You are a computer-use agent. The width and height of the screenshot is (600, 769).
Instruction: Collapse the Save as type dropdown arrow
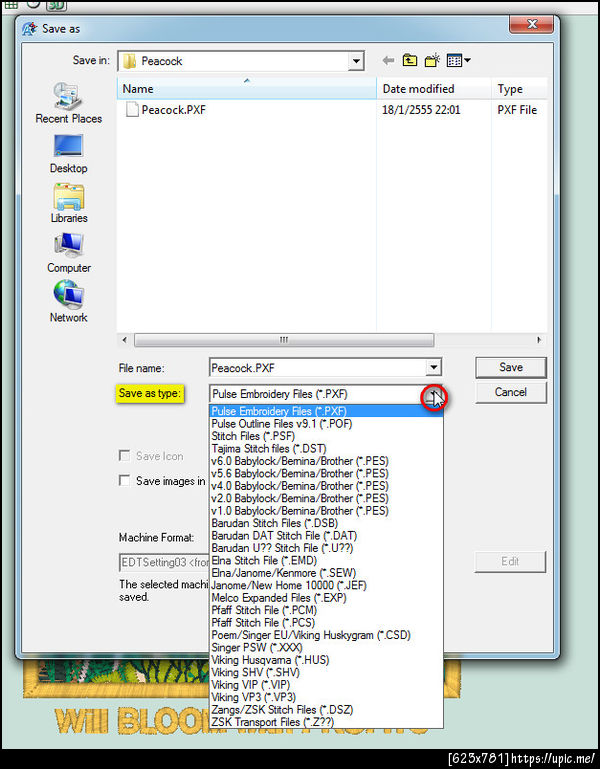(434, 395)
